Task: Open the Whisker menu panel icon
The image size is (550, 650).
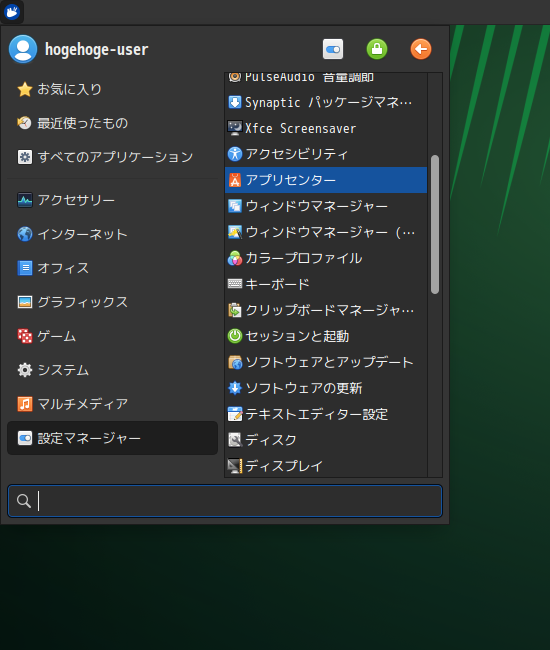Action: (12, 12)
